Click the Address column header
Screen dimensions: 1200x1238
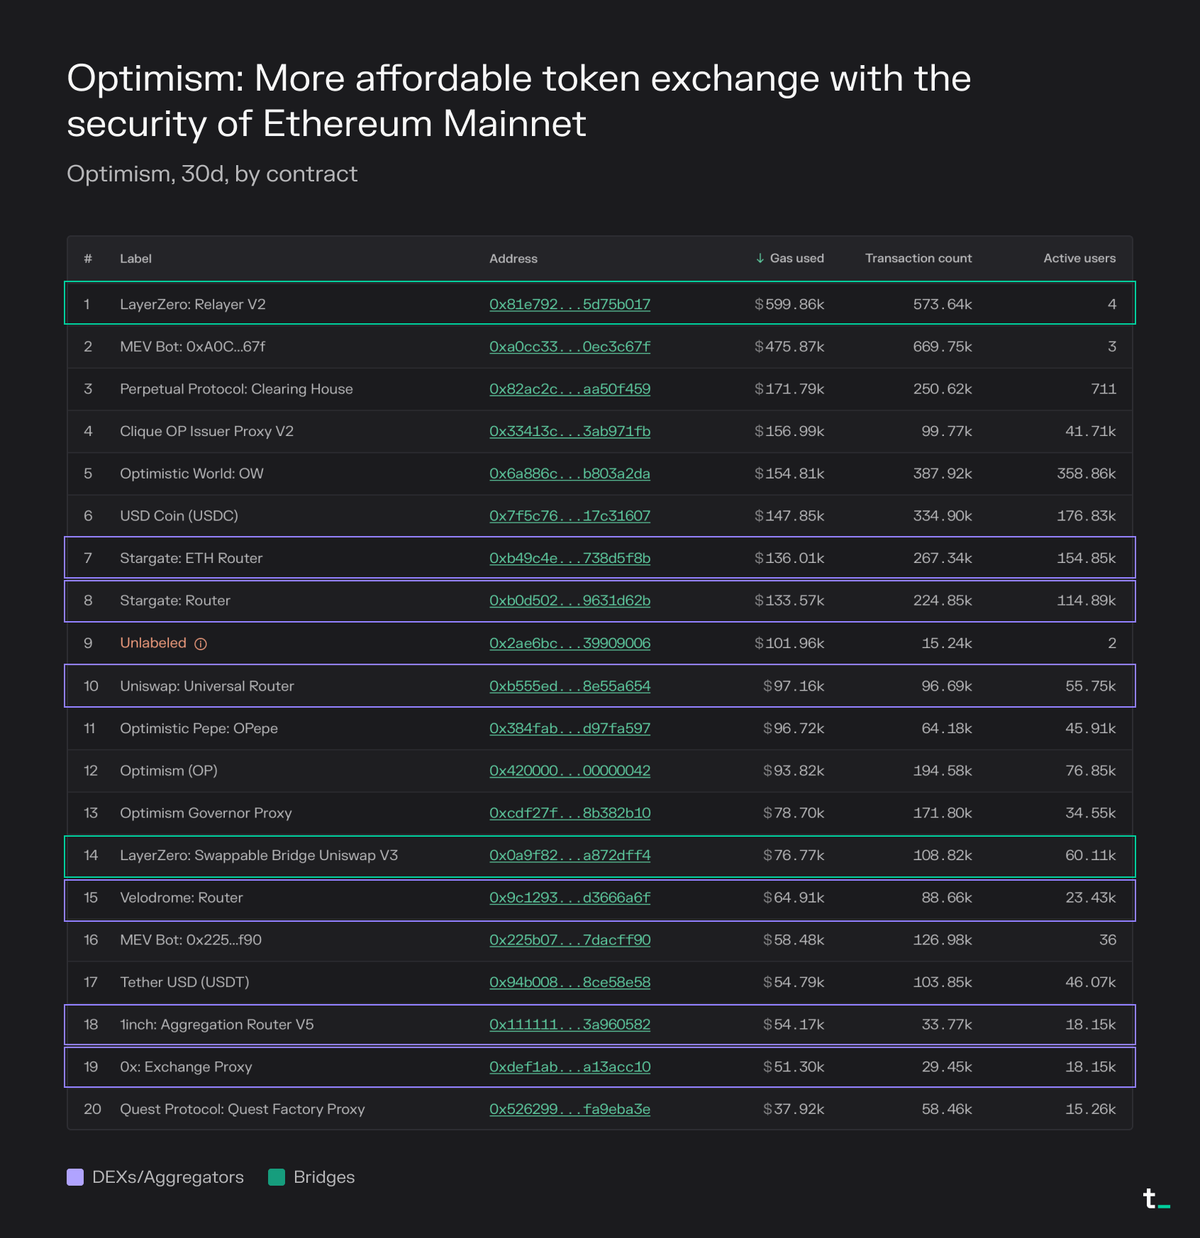pos(513,259)
